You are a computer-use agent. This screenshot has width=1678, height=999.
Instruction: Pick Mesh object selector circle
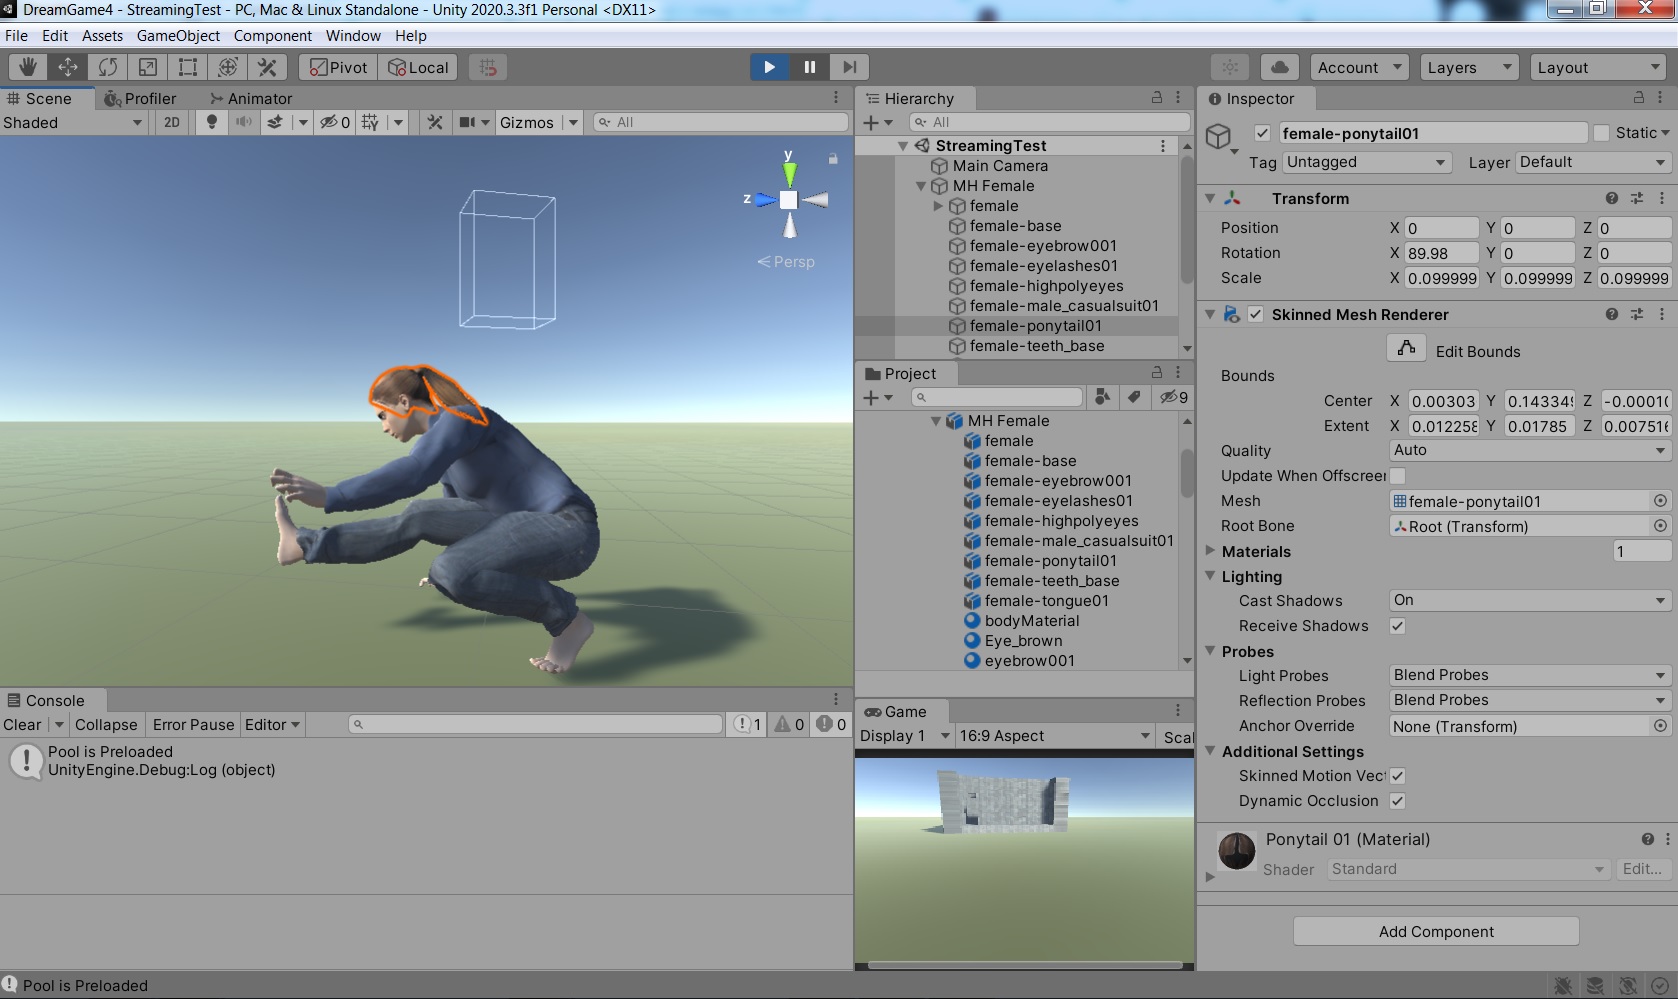click(x=1660, y=501)
